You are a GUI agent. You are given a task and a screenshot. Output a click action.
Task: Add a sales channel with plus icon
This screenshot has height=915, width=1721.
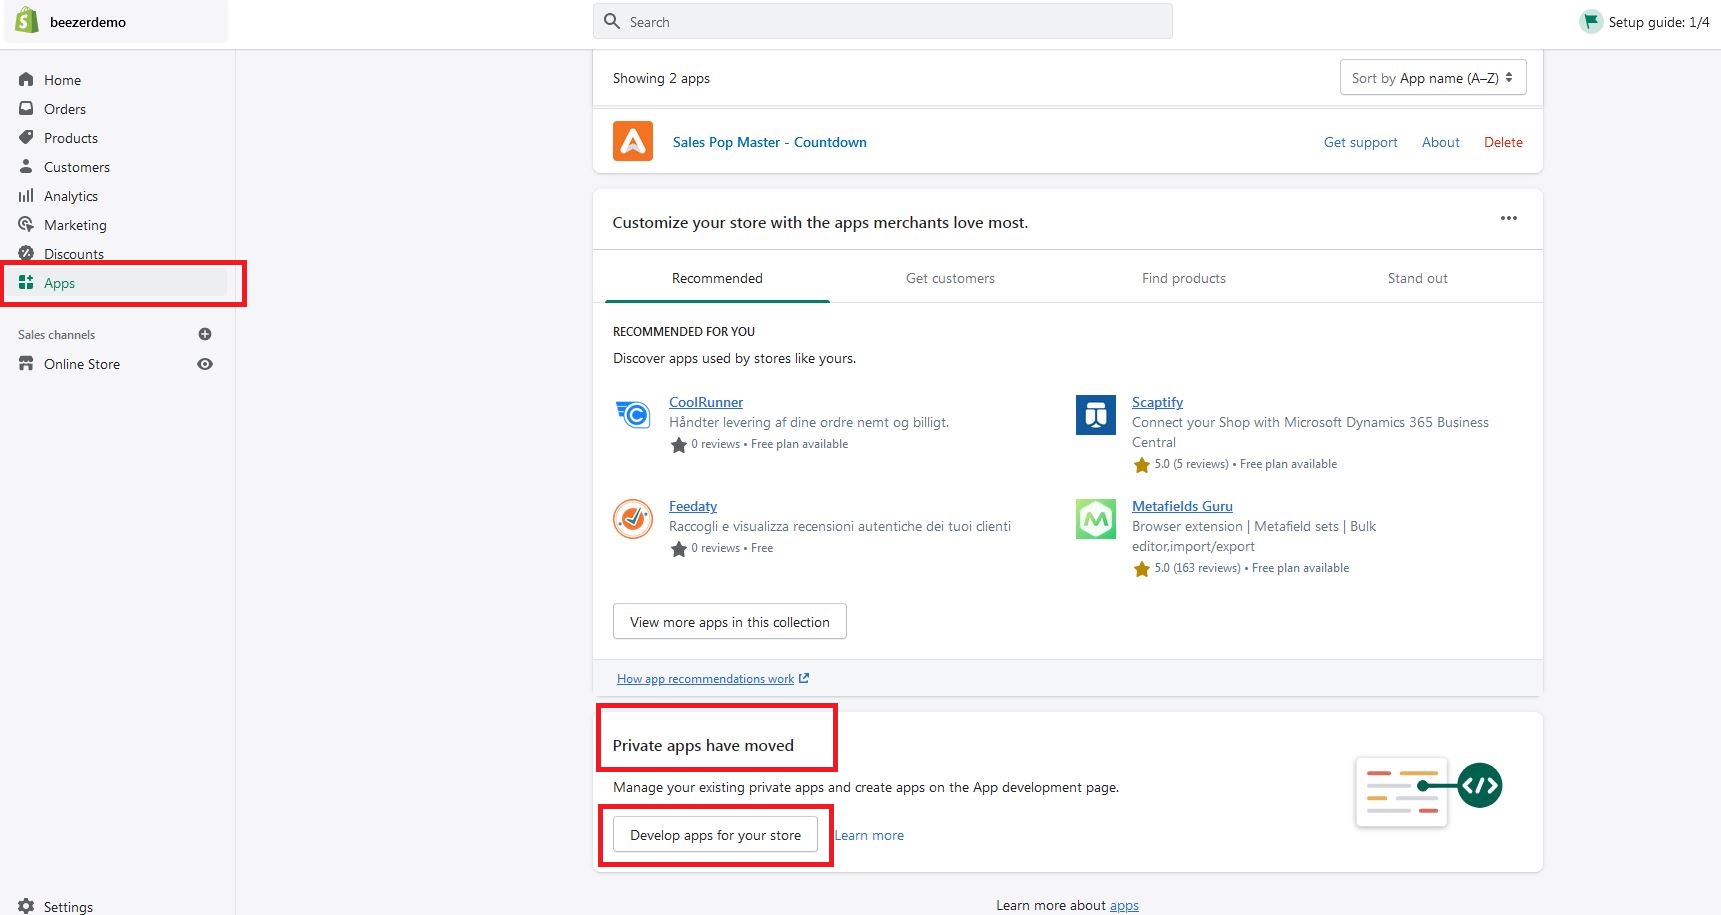(x=205, y=334)
